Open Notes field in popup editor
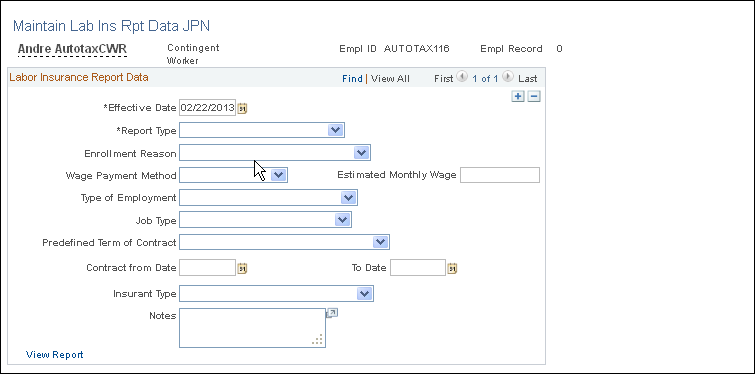The height and width of the screenshot is (374, 755). click(332, 313)
